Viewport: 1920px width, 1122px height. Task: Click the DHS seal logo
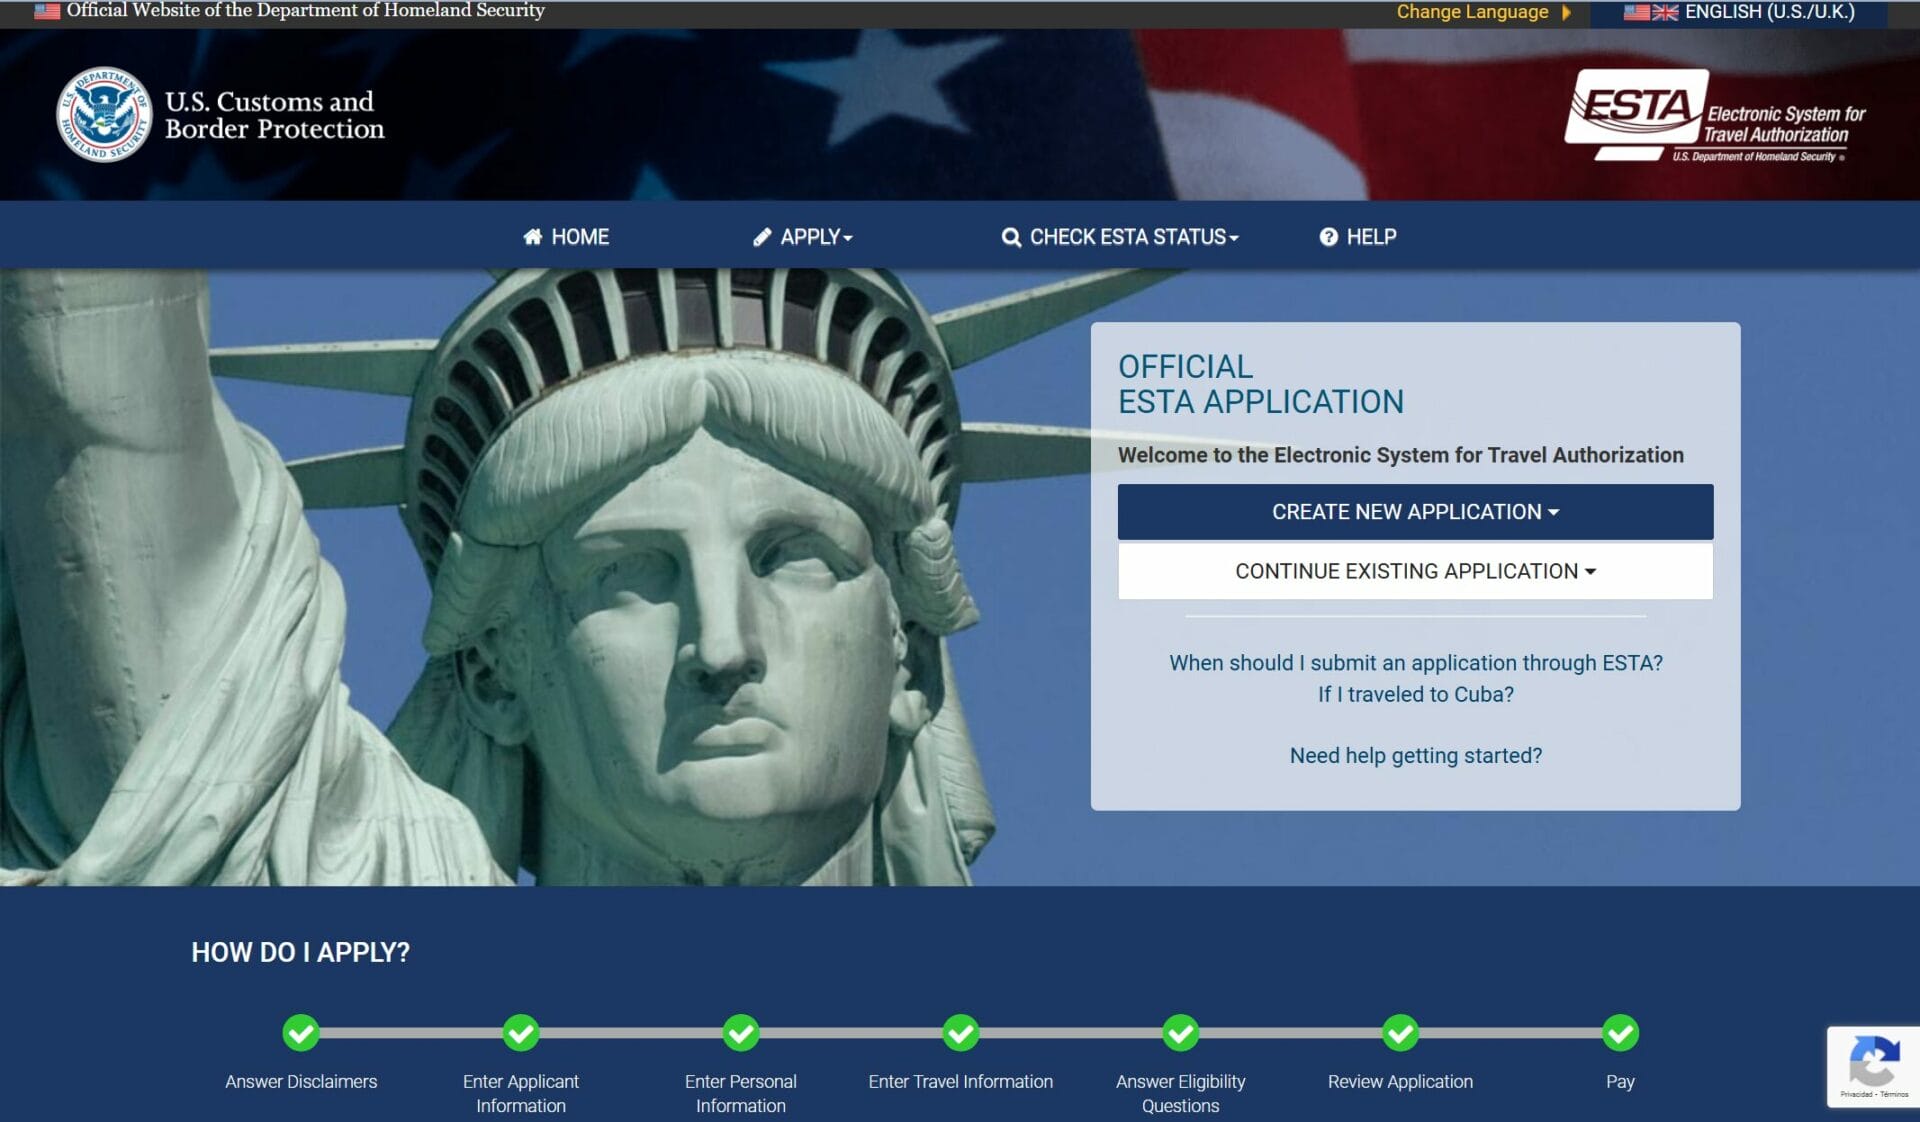(x=104, y=114)
